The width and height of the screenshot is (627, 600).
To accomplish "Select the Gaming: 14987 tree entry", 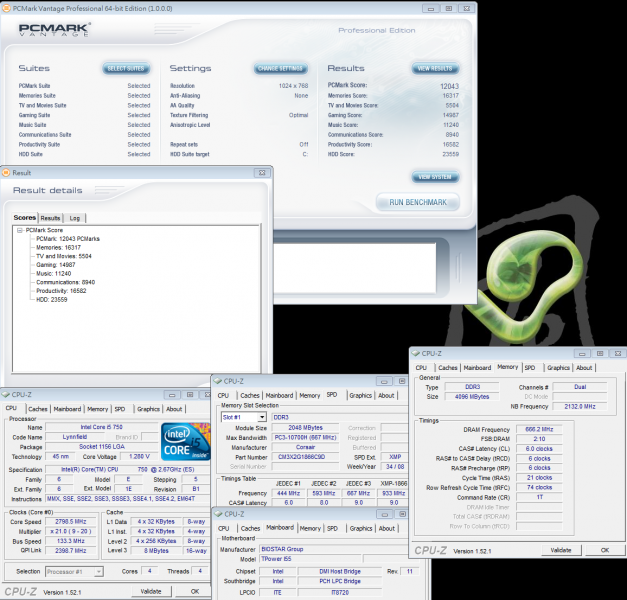I will [57, 264].
